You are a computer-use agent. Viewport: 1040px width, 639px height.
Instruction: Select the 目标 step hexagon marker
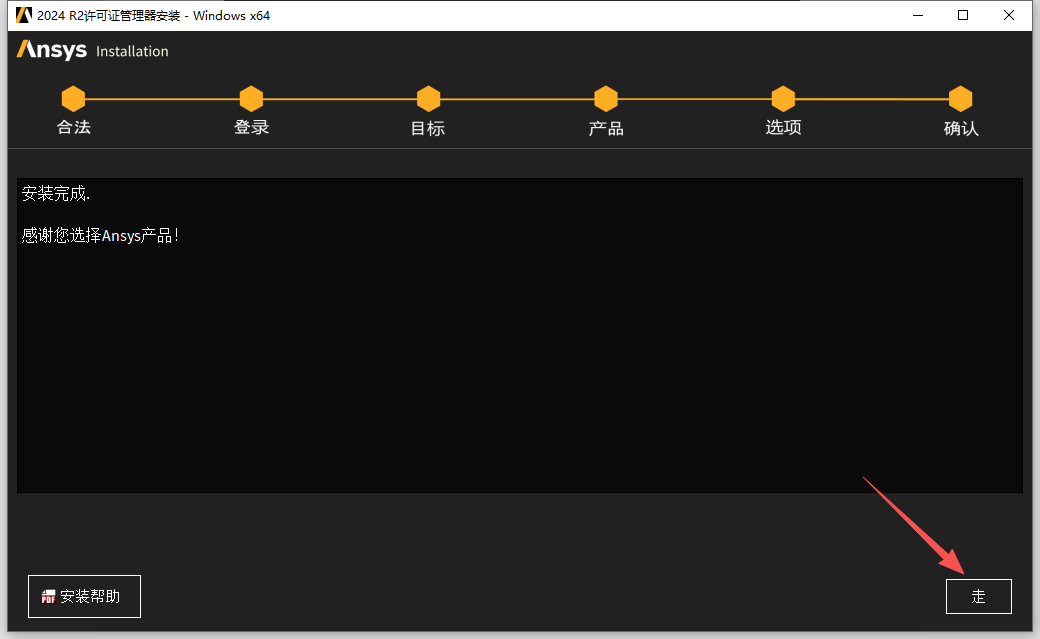[428, 98]
